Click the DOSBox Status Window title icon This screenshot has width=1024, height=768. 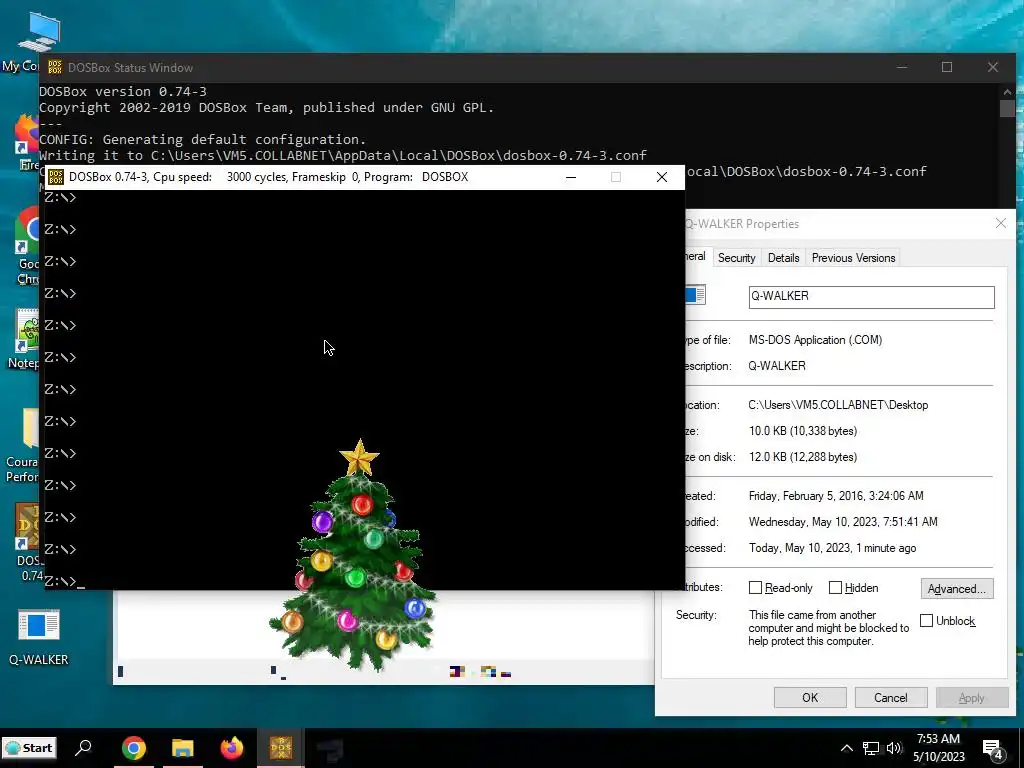(x=55, y=67)
